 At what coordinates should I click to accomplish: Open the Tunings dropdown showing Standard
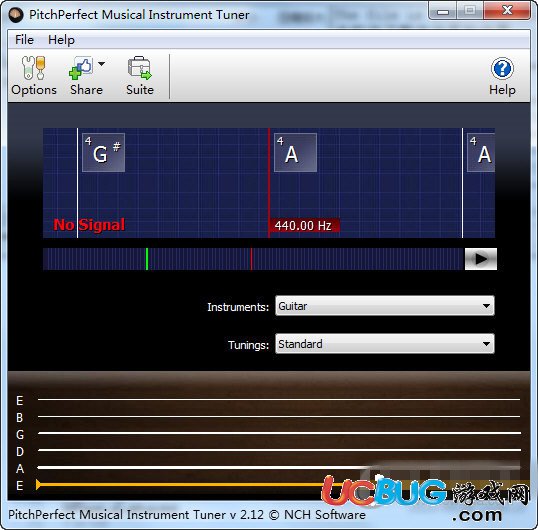tap(385, 344)
